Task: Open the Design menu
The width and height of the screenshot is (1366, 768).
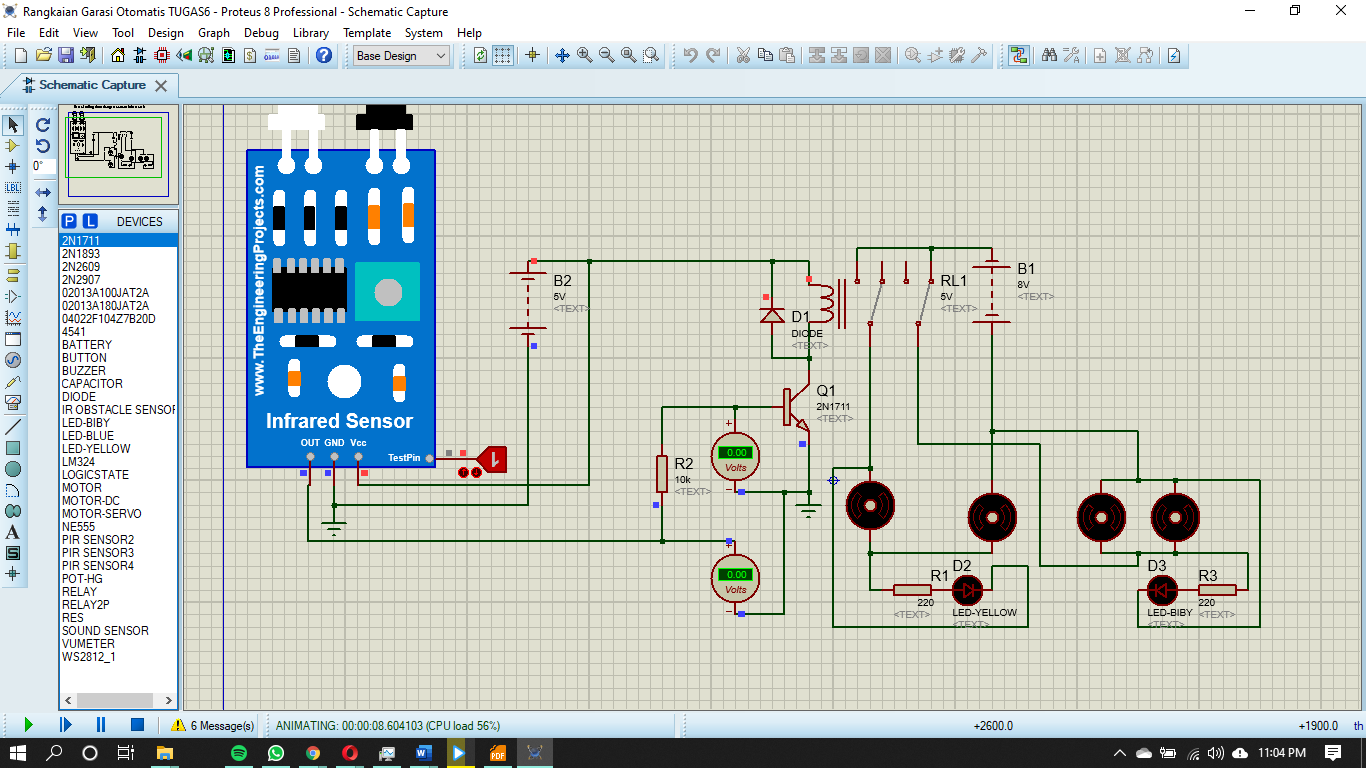Action: [166, 32]
